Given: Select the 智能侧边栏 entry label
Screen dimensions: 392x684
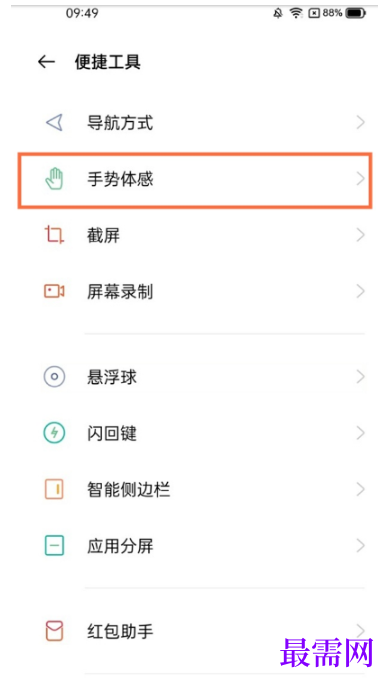Looking at the screenshot, I should click(129, 489).
